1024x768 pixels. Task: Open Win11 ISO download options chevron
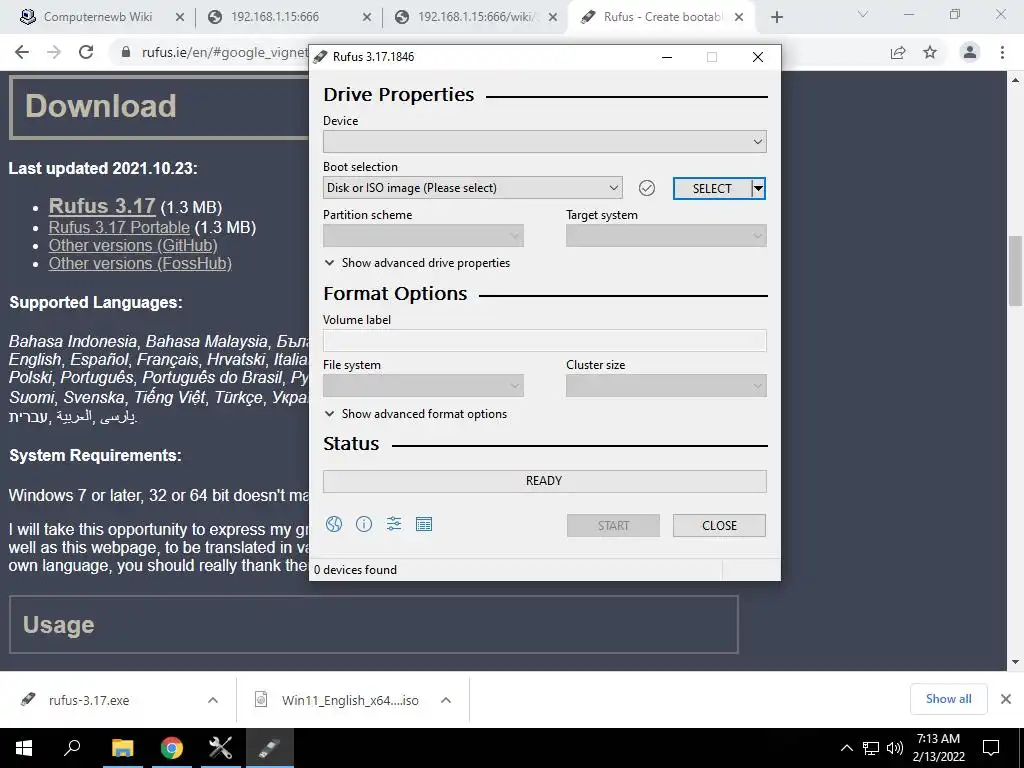[446, 700]
